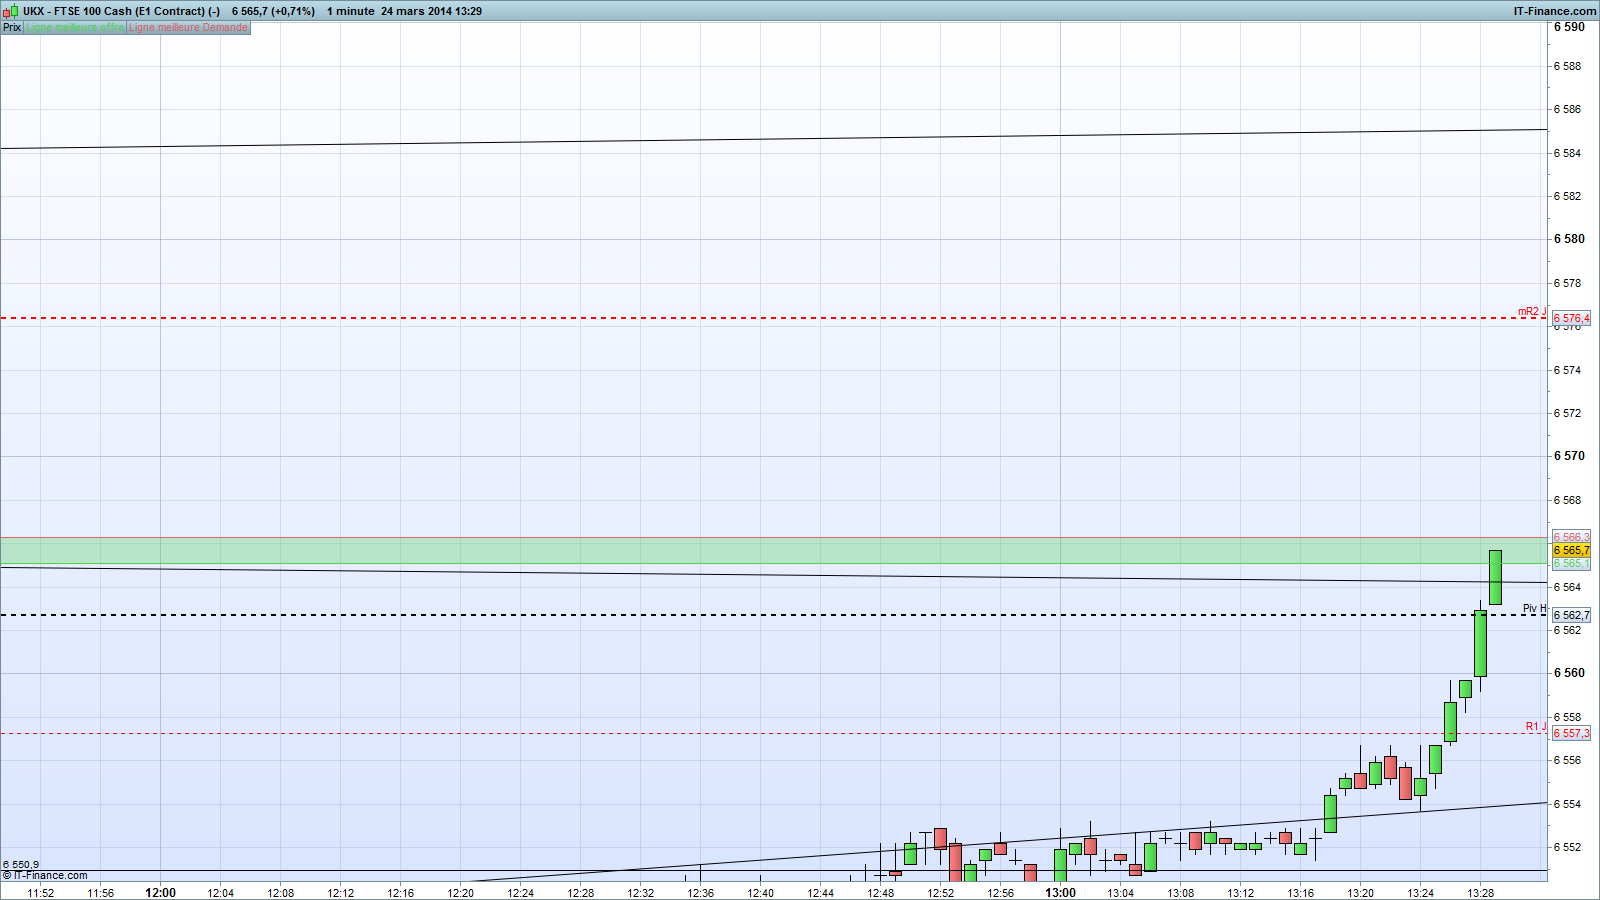Click the Piv H pivot label

click(1535, 608)
